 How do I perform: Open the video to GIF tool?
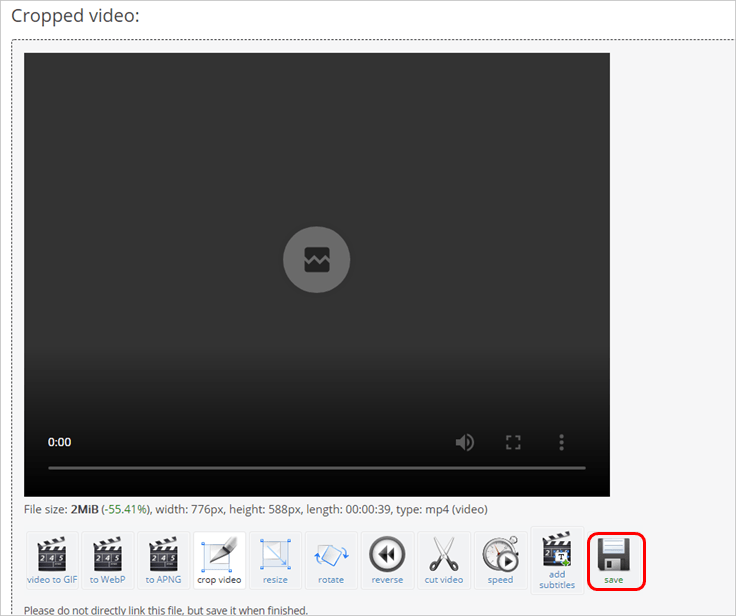pos(52,560)
